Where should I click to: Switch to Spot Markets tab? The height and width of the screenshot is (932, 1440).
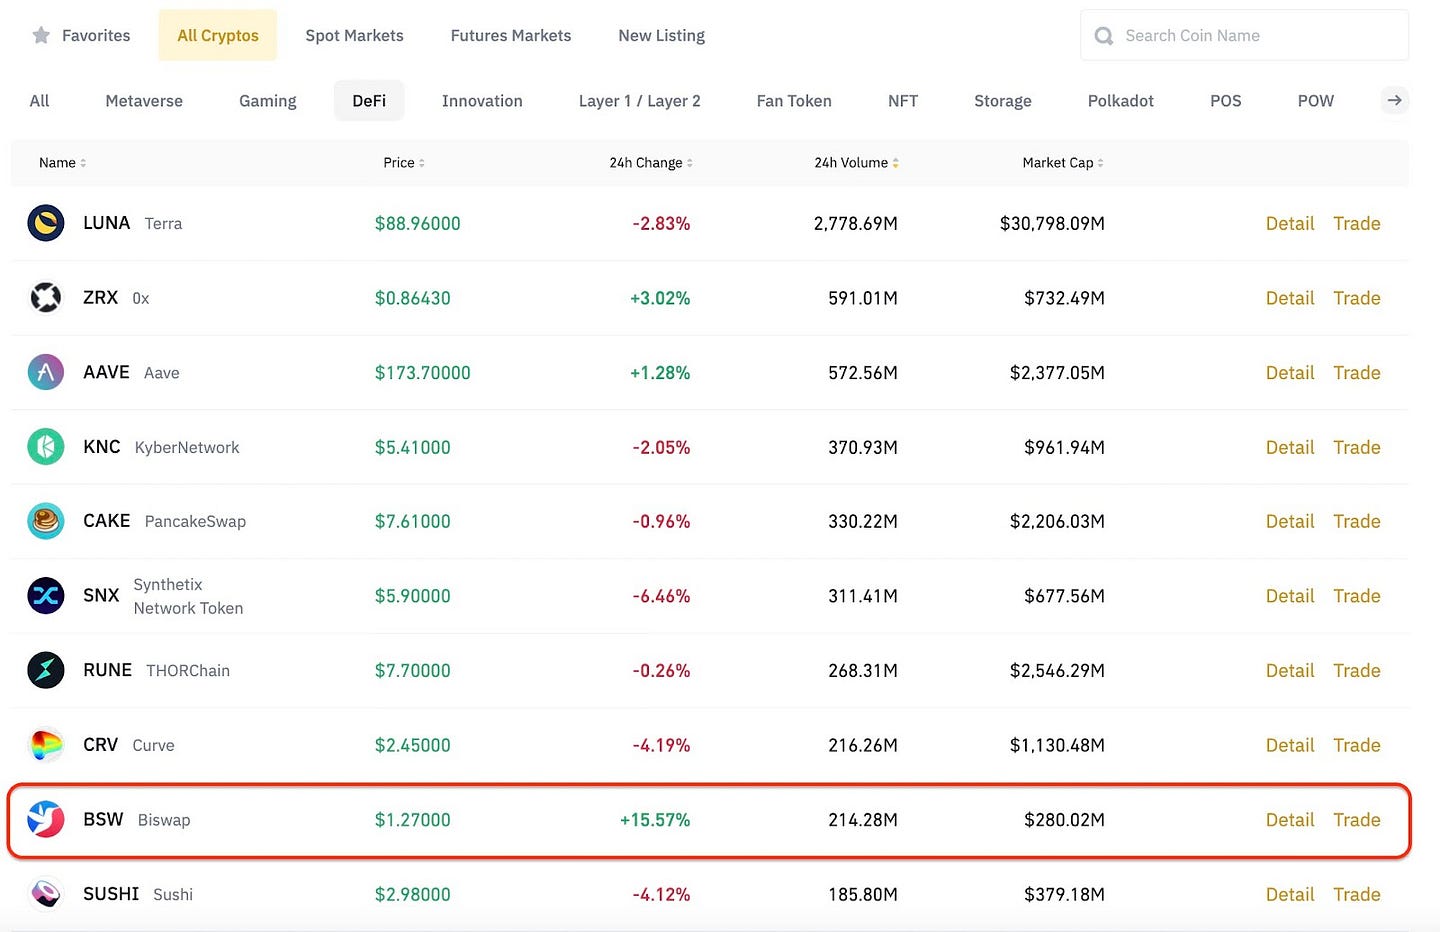[355, 36]
